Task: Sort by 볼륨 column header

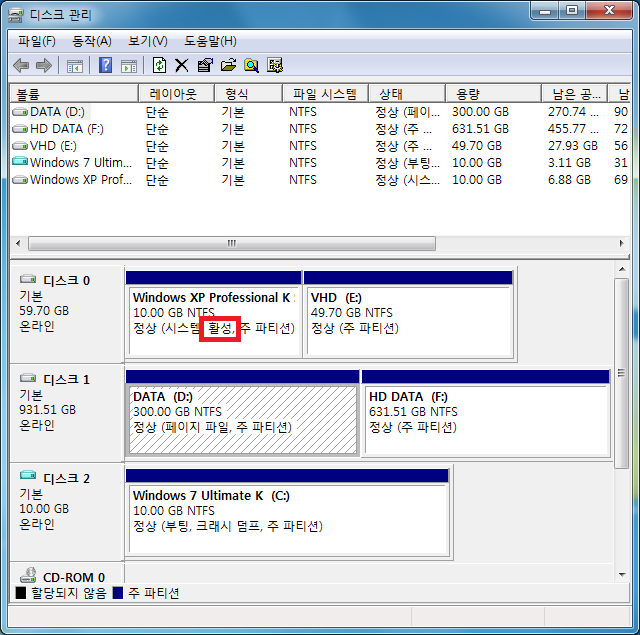Action: point(73,94)
